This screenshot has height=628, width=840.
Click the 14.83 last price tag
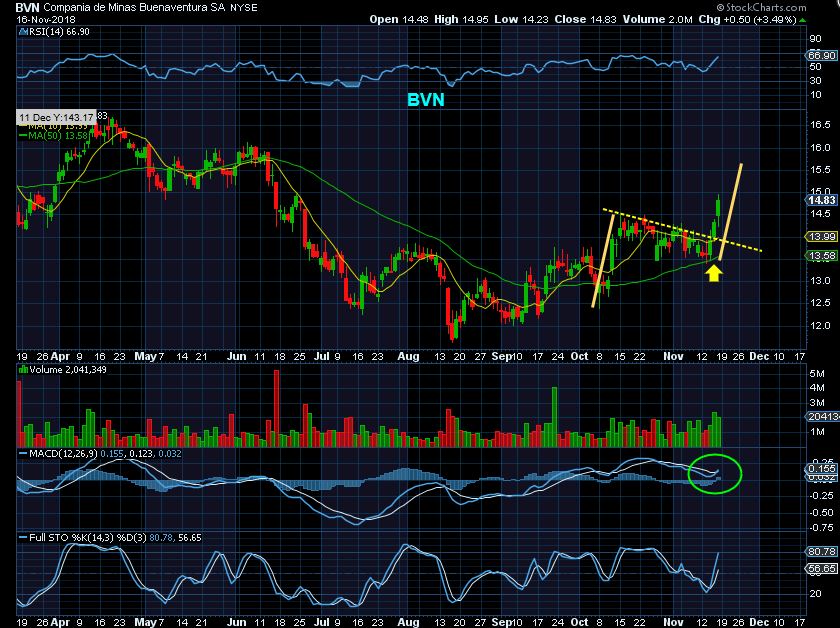point(821,200)
